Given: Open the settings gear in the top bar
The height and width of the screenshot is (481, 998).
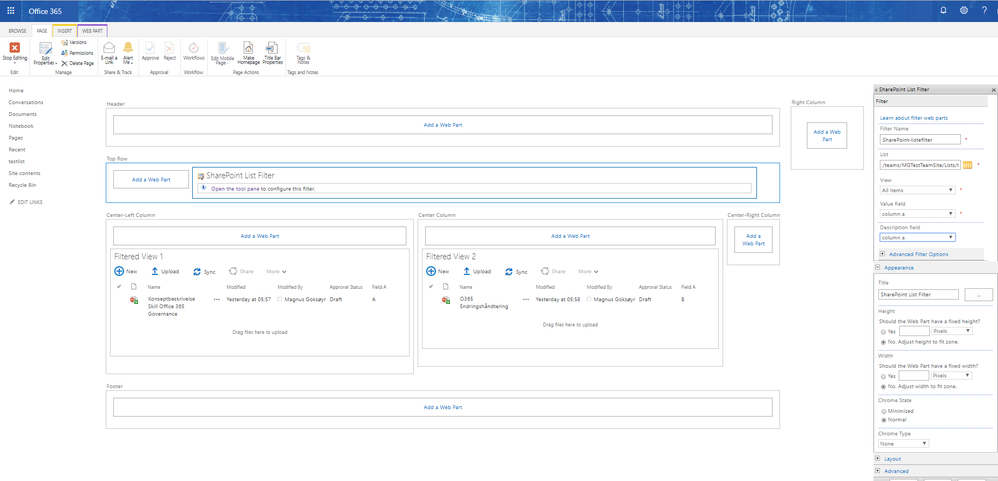Looking at the screenshot, I should 964,10.
